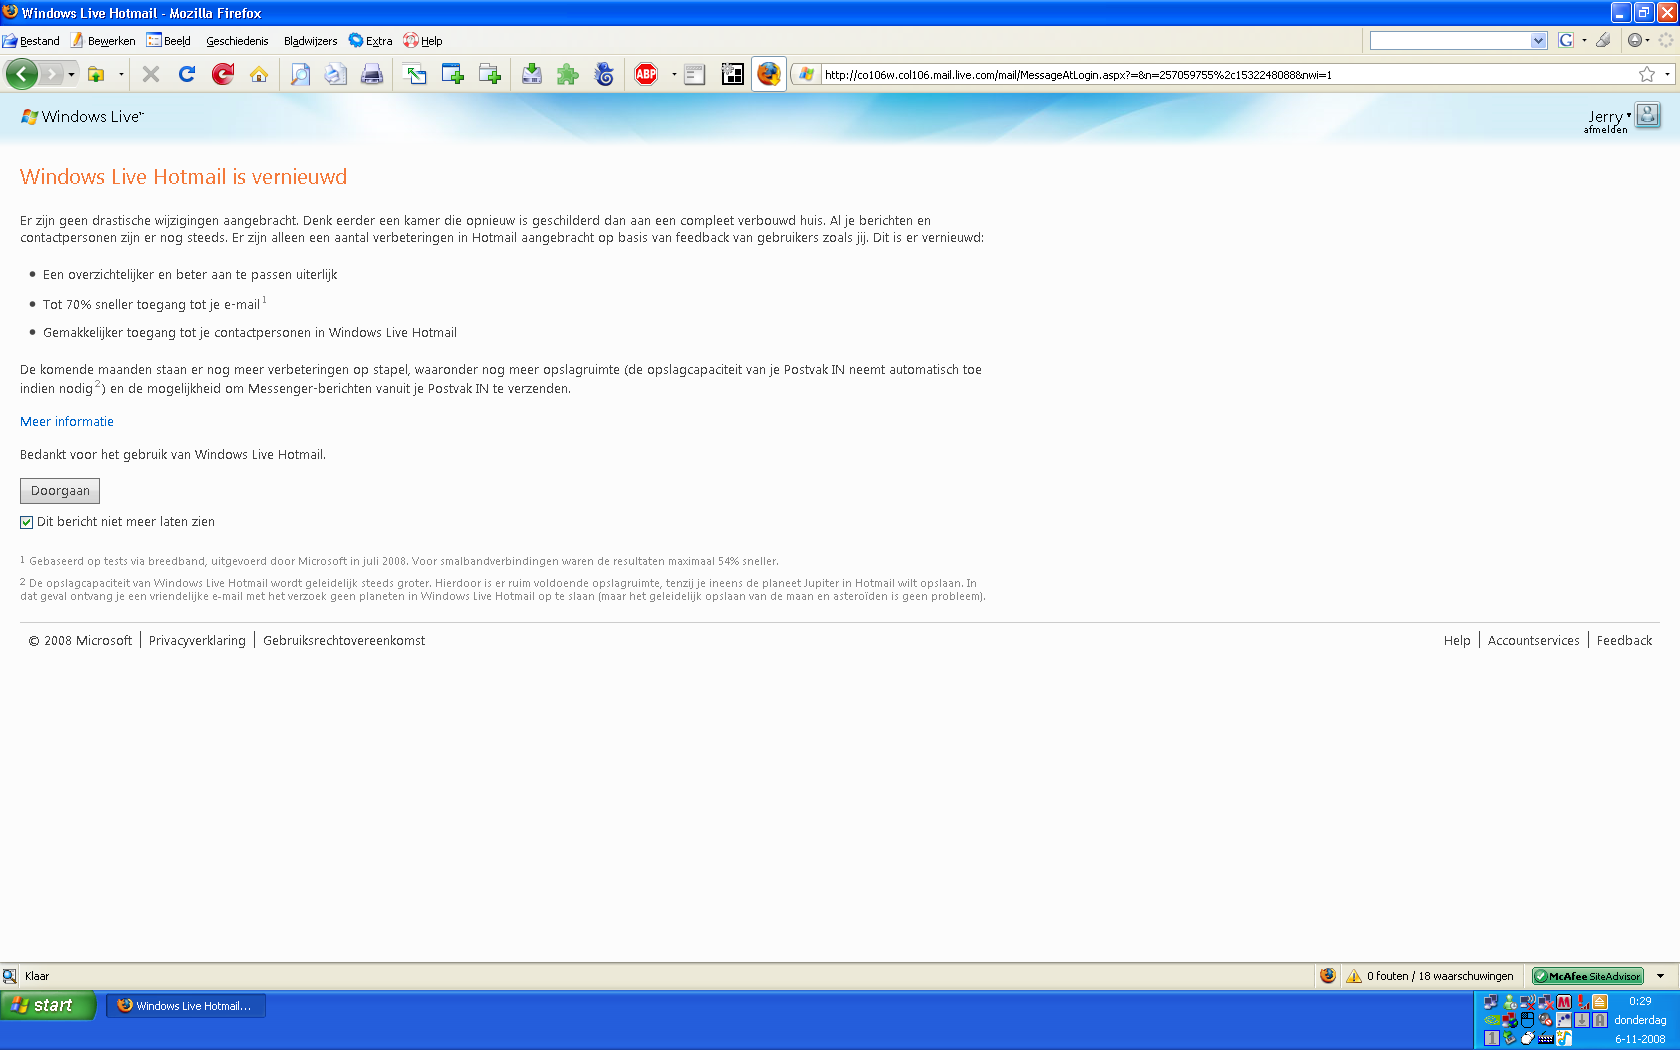Open the Adblock Plus dropdown arrow
The image size is (1680, 1050).
point(674,74)
